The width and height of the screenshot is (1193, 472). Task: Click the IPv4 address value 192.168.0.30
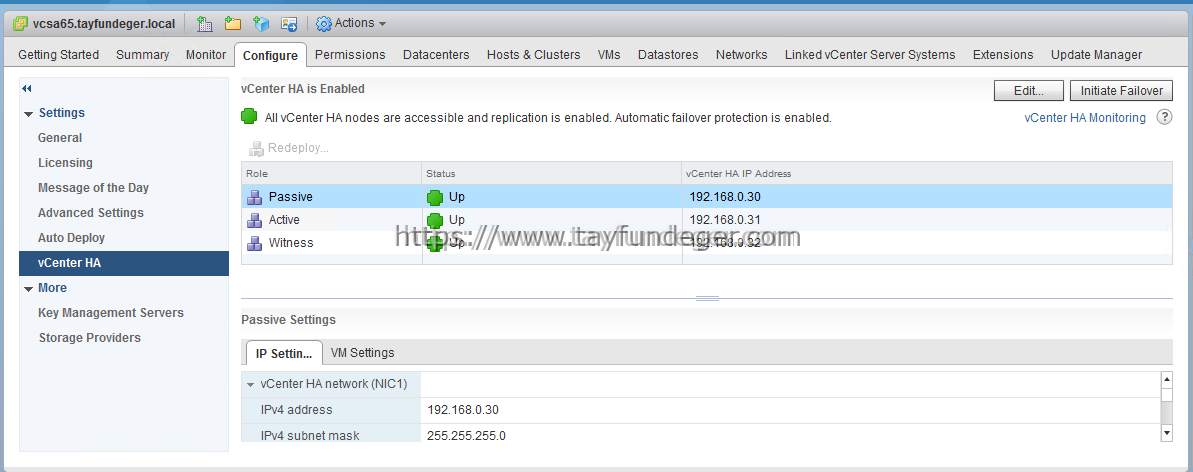463,410
